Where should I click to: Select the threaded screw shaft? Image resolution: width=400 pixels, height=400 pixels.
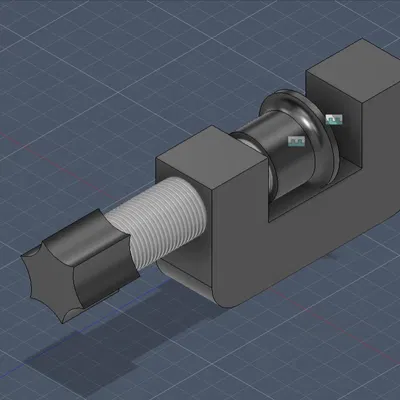pos(158,223)
